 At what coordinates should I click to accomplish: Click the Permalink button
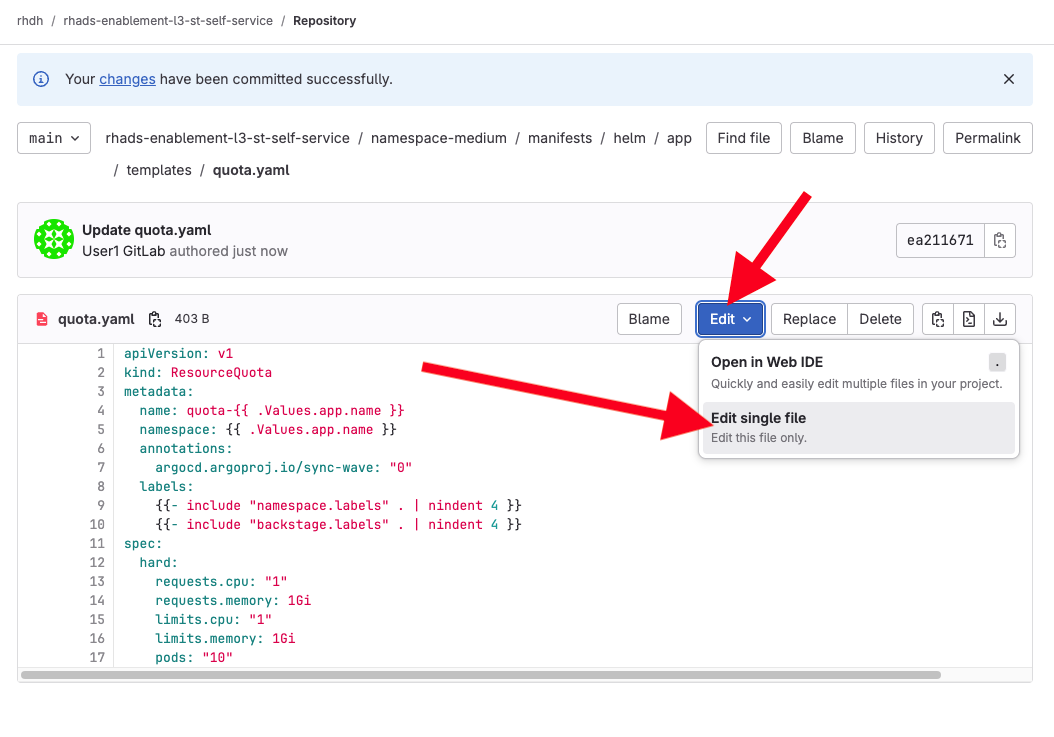[x=987, y=138]
